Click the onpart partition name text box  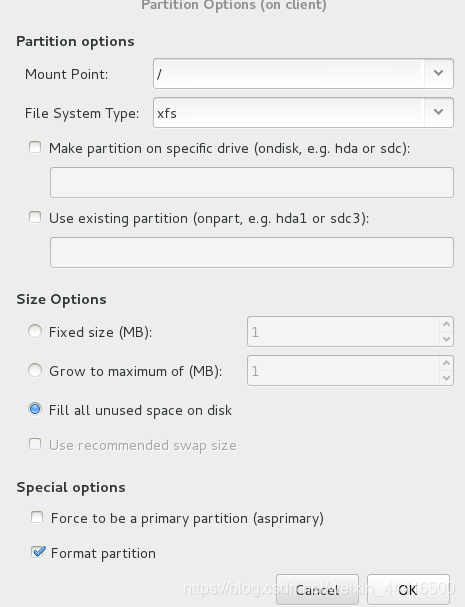(252, 252)
